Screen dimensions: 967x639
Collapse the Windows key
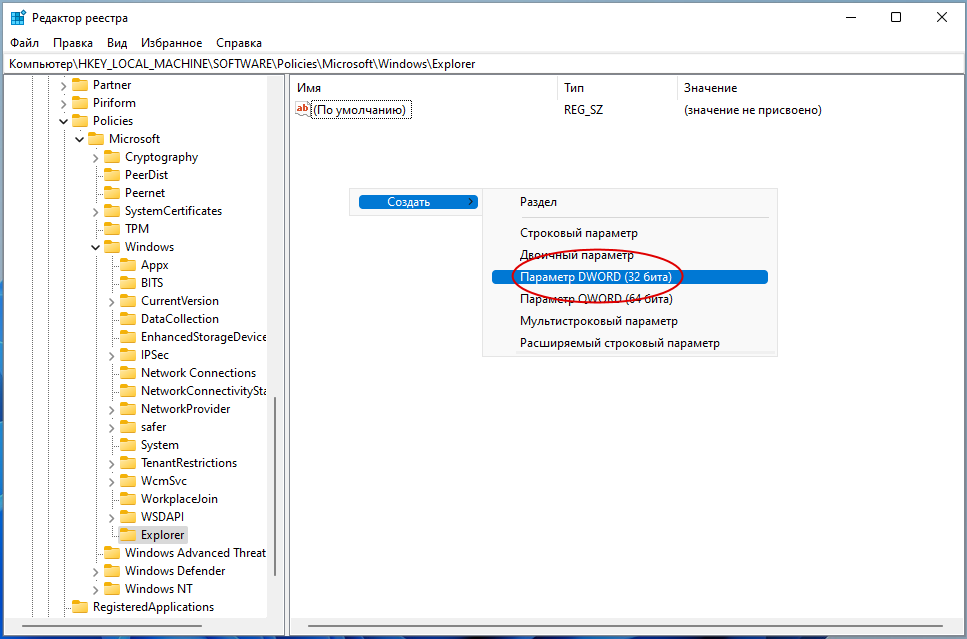point(96,247)
